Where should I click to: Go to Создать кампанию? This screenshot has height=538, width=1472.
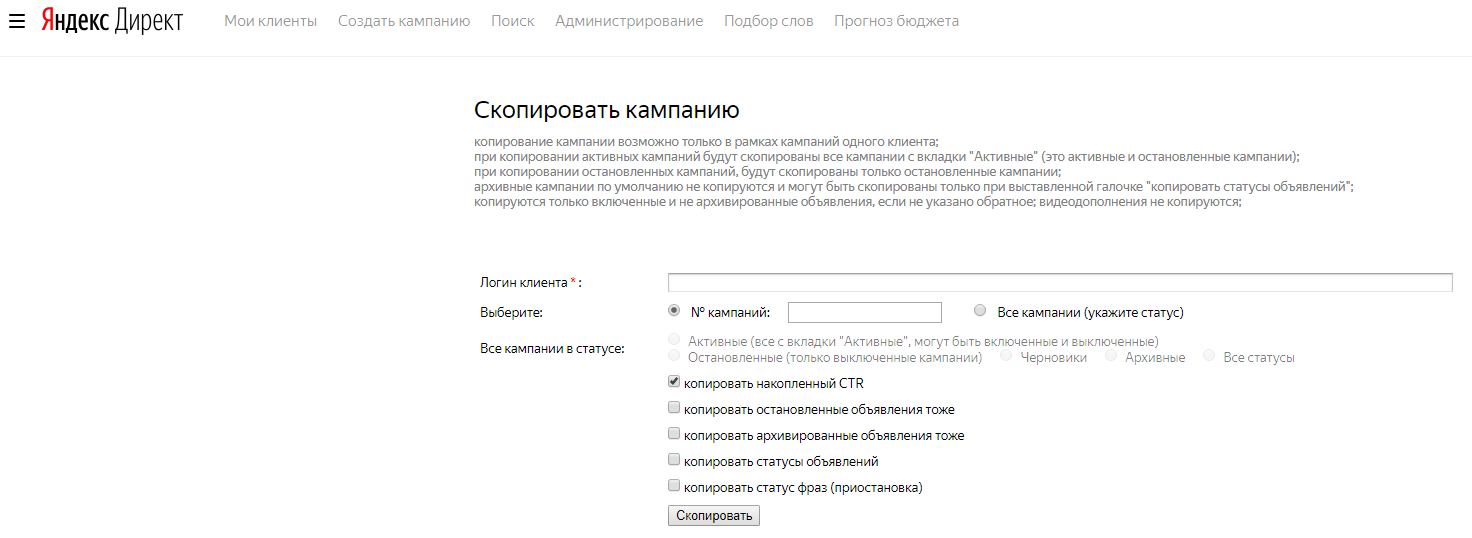point(404,21)
